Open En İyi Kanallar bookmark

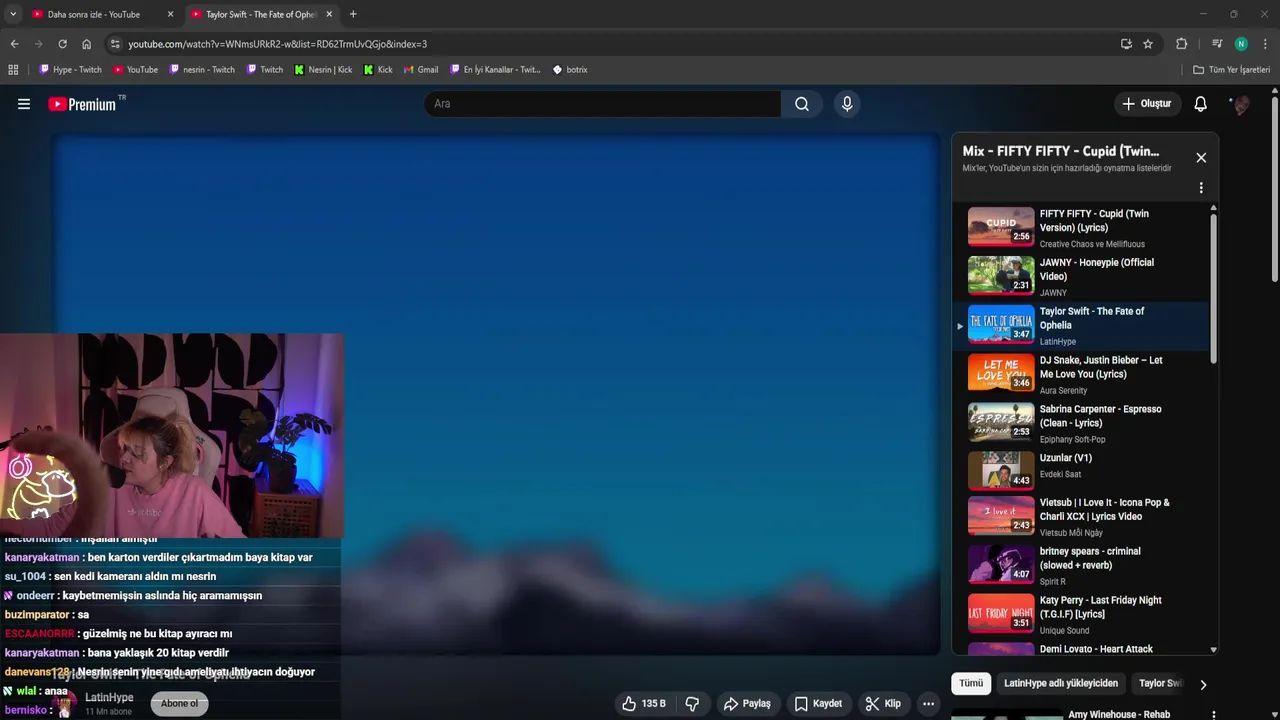click(495, 70)
